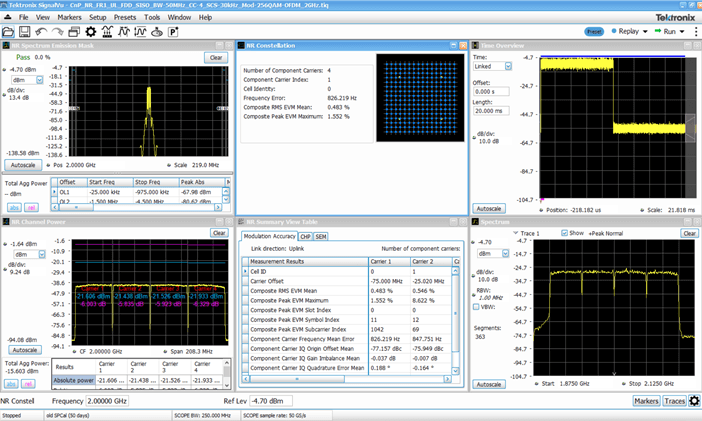Expand the Replay dropdown arrow

point(644,31)
